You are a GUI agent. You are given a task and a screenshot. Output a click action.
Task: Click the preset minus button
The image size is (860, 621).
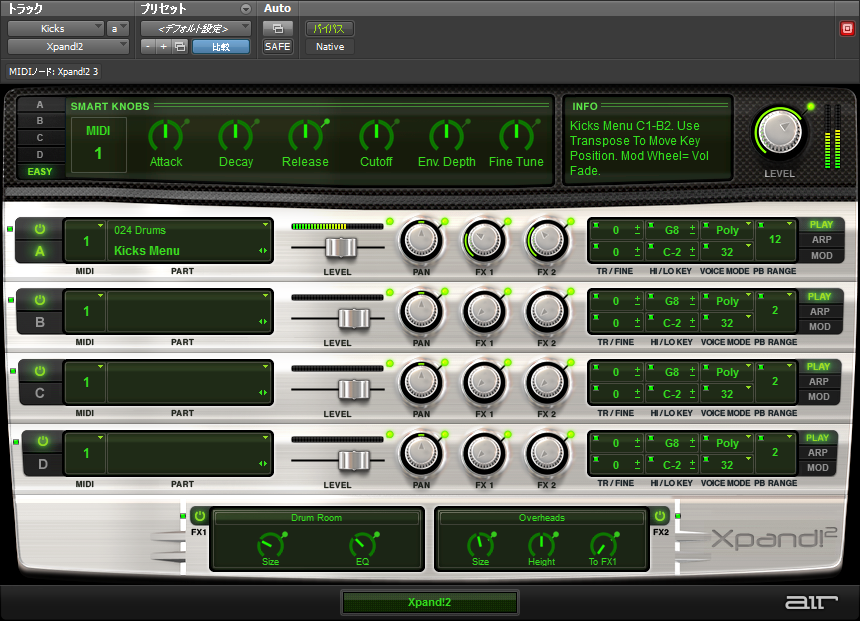click(148, 47)
